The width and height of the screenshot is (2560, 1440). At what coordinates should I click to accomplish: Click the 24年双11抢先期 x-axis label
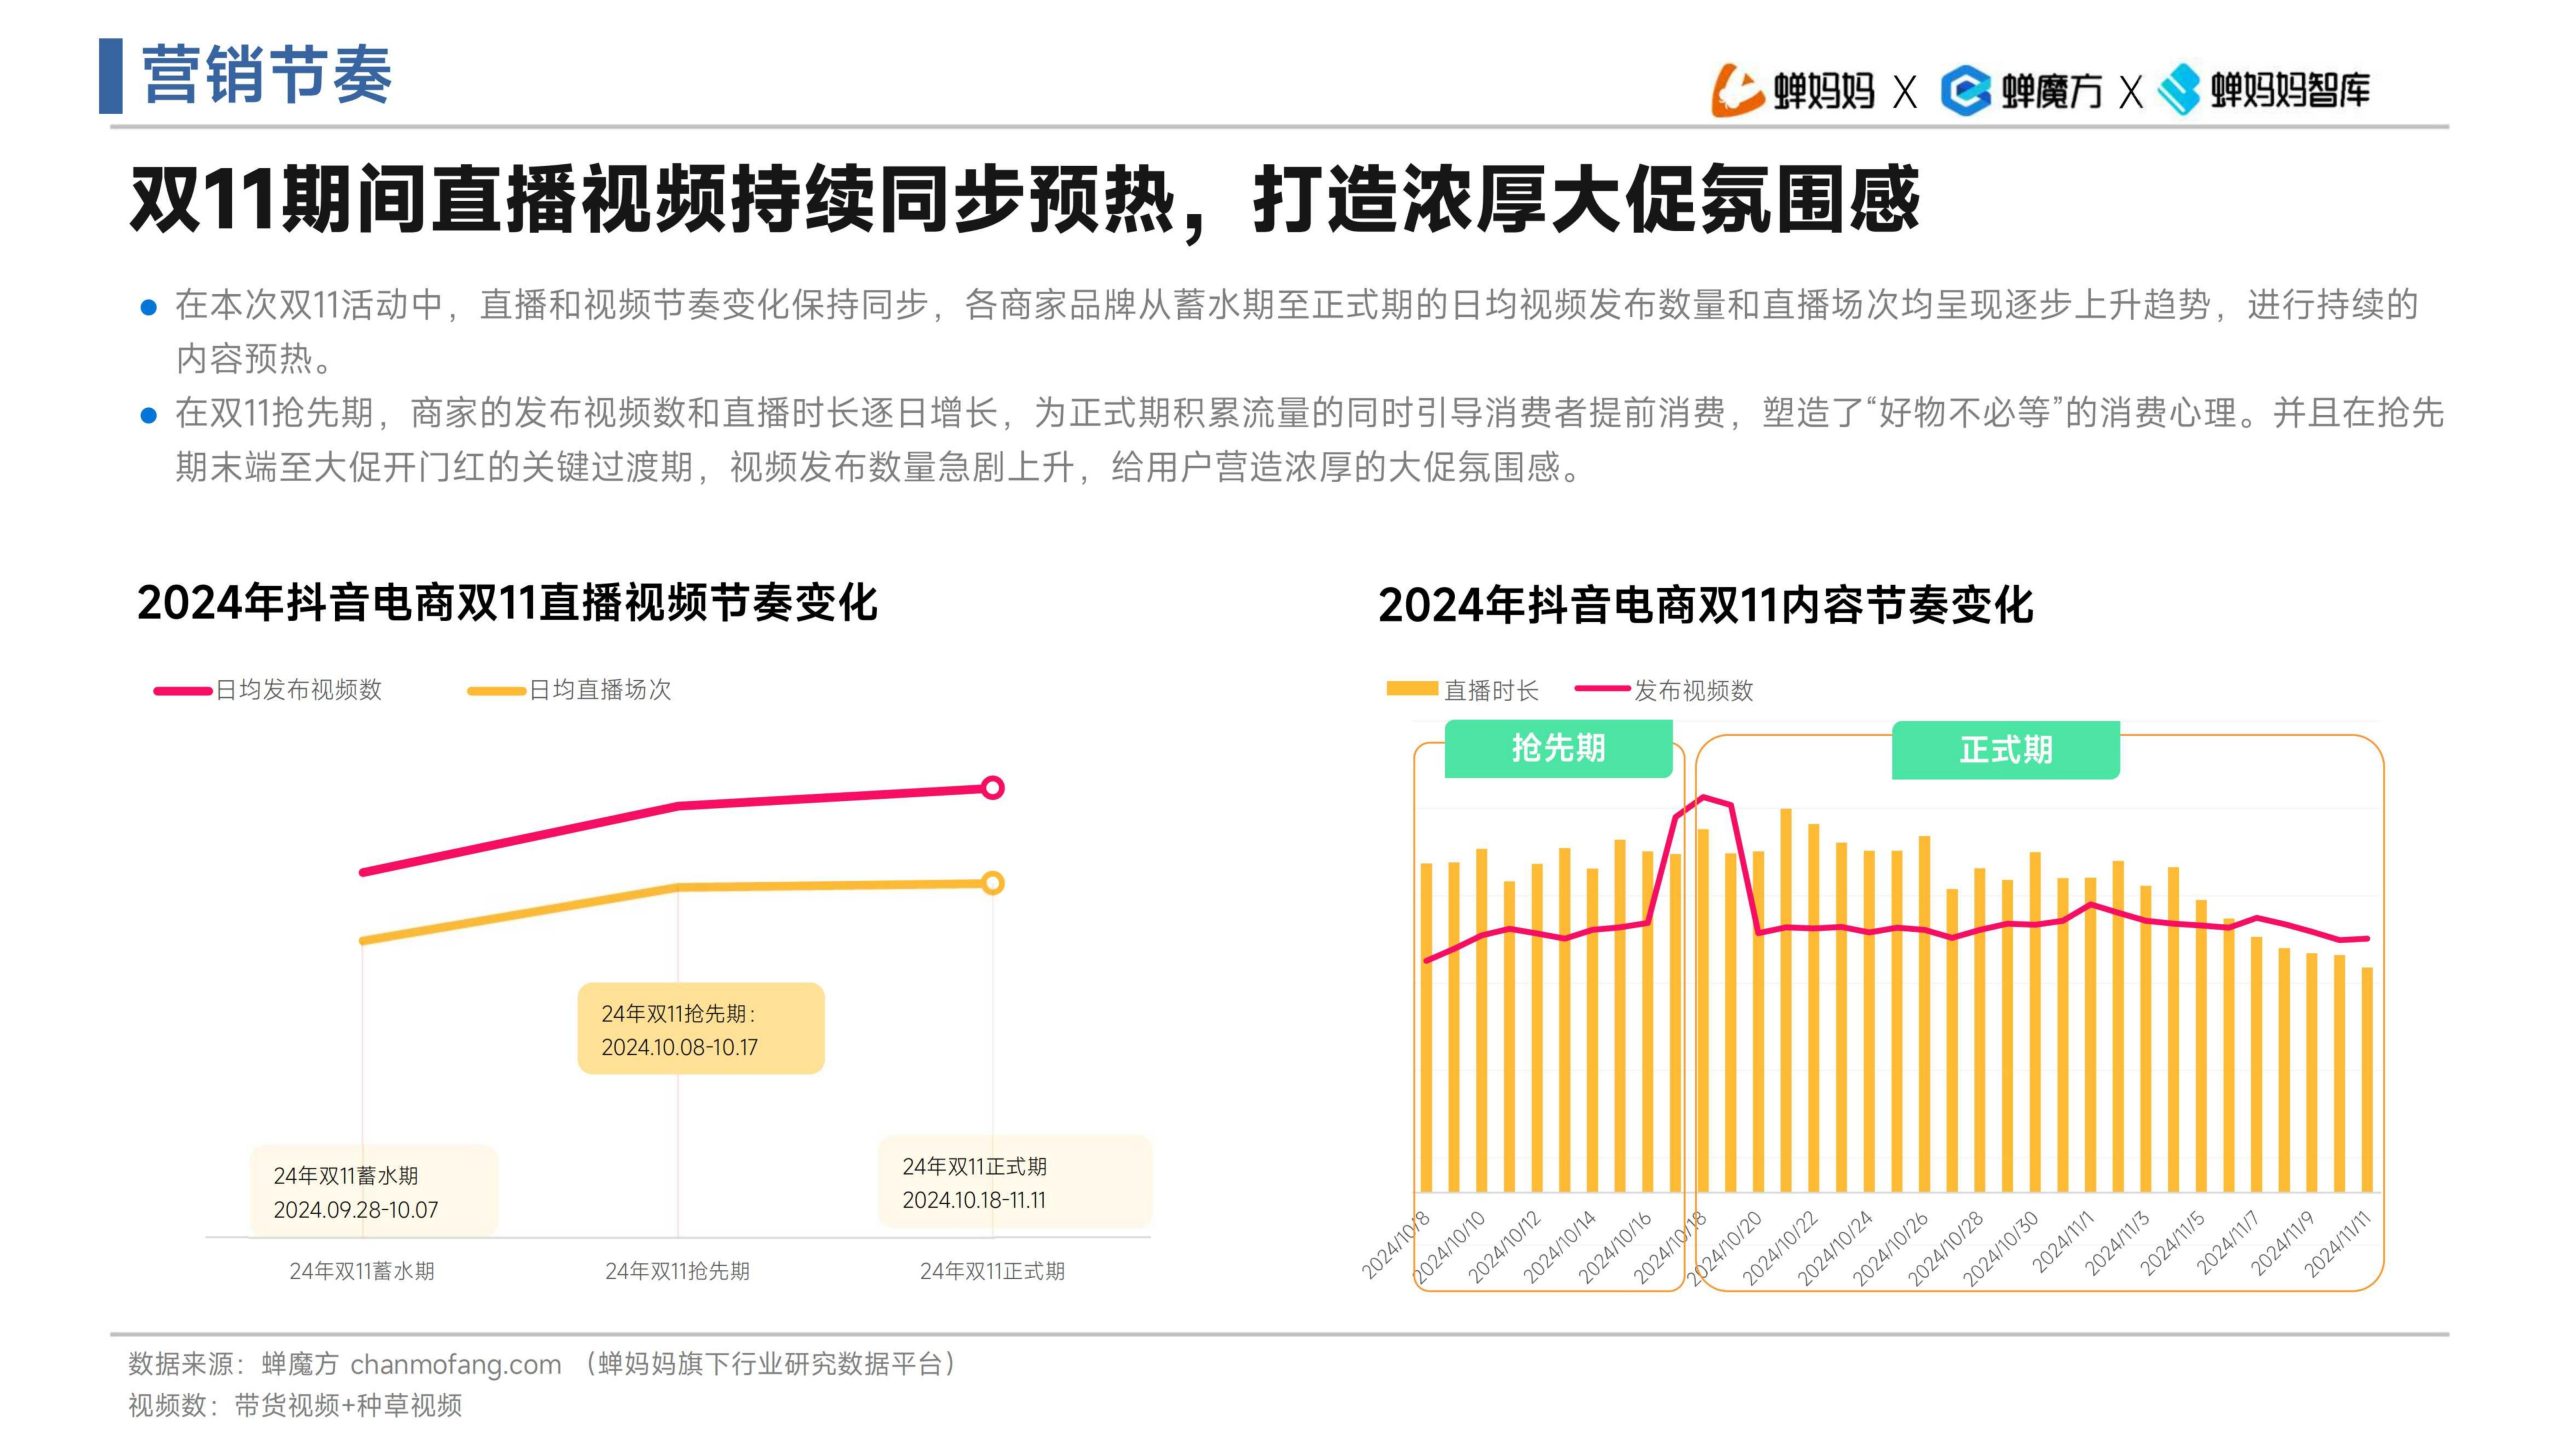(677, 1271)
